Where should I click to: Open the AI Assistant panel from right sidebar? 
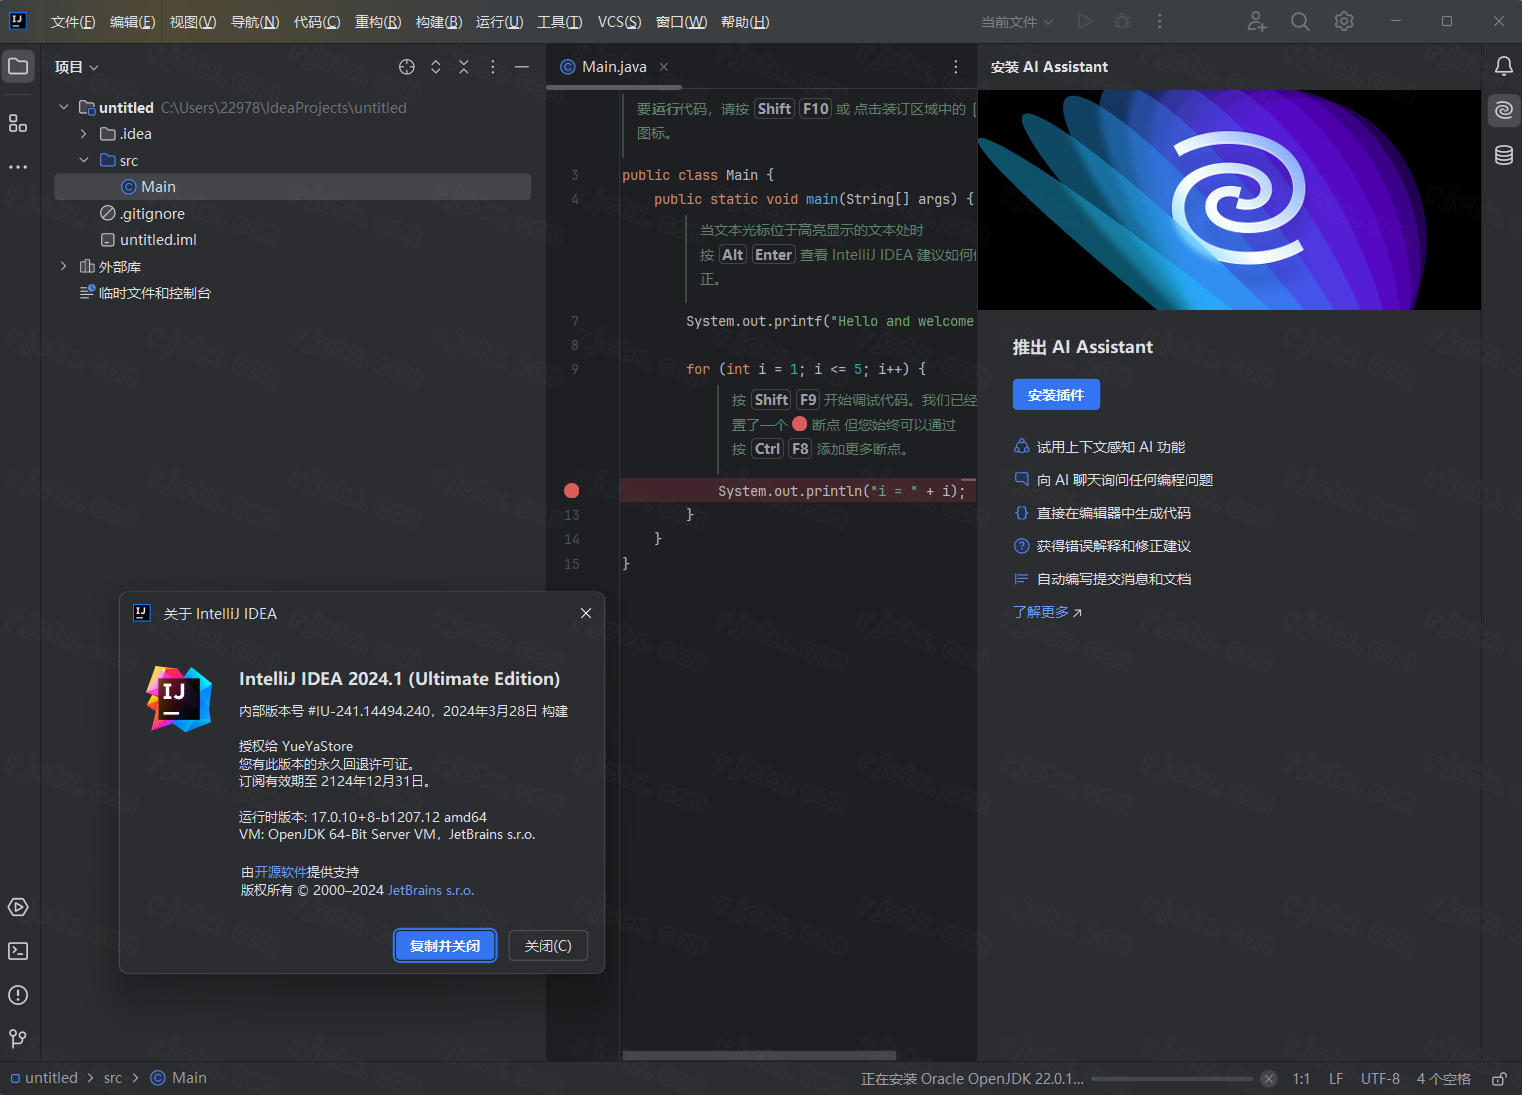[x=1503, y=110]
